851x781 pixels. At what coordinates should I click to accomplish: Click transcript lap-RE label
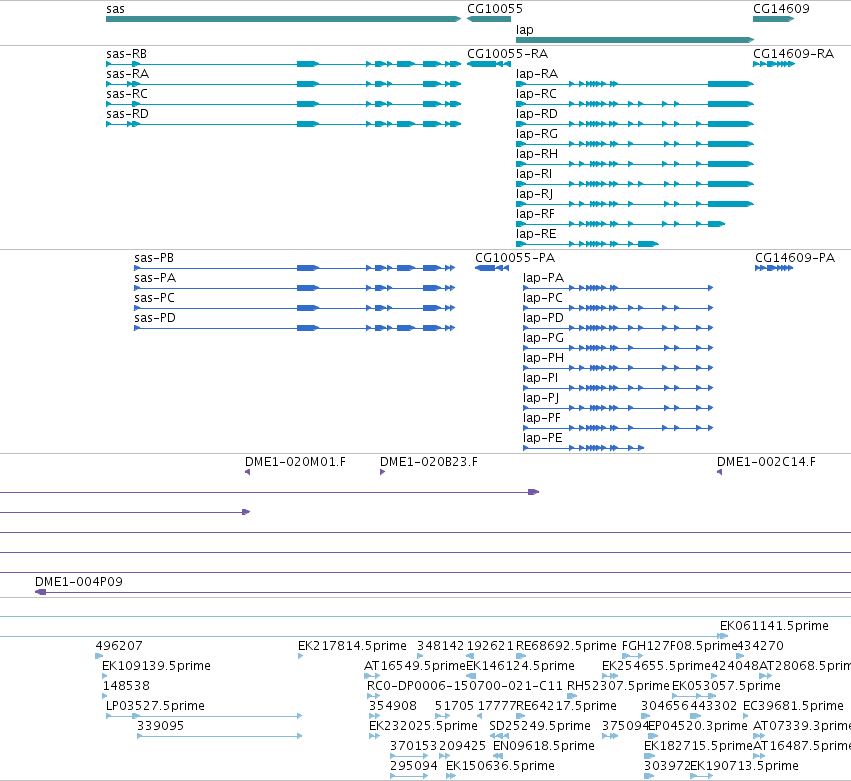(x=536, y=234)
